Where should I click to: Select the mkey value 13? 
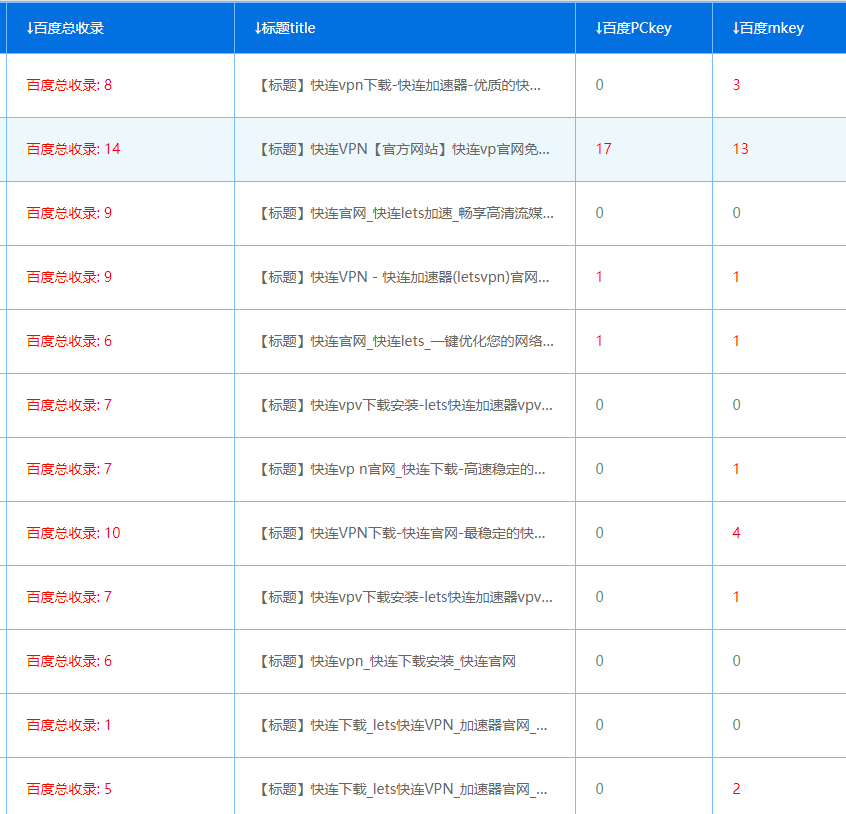tap(740, 149)
